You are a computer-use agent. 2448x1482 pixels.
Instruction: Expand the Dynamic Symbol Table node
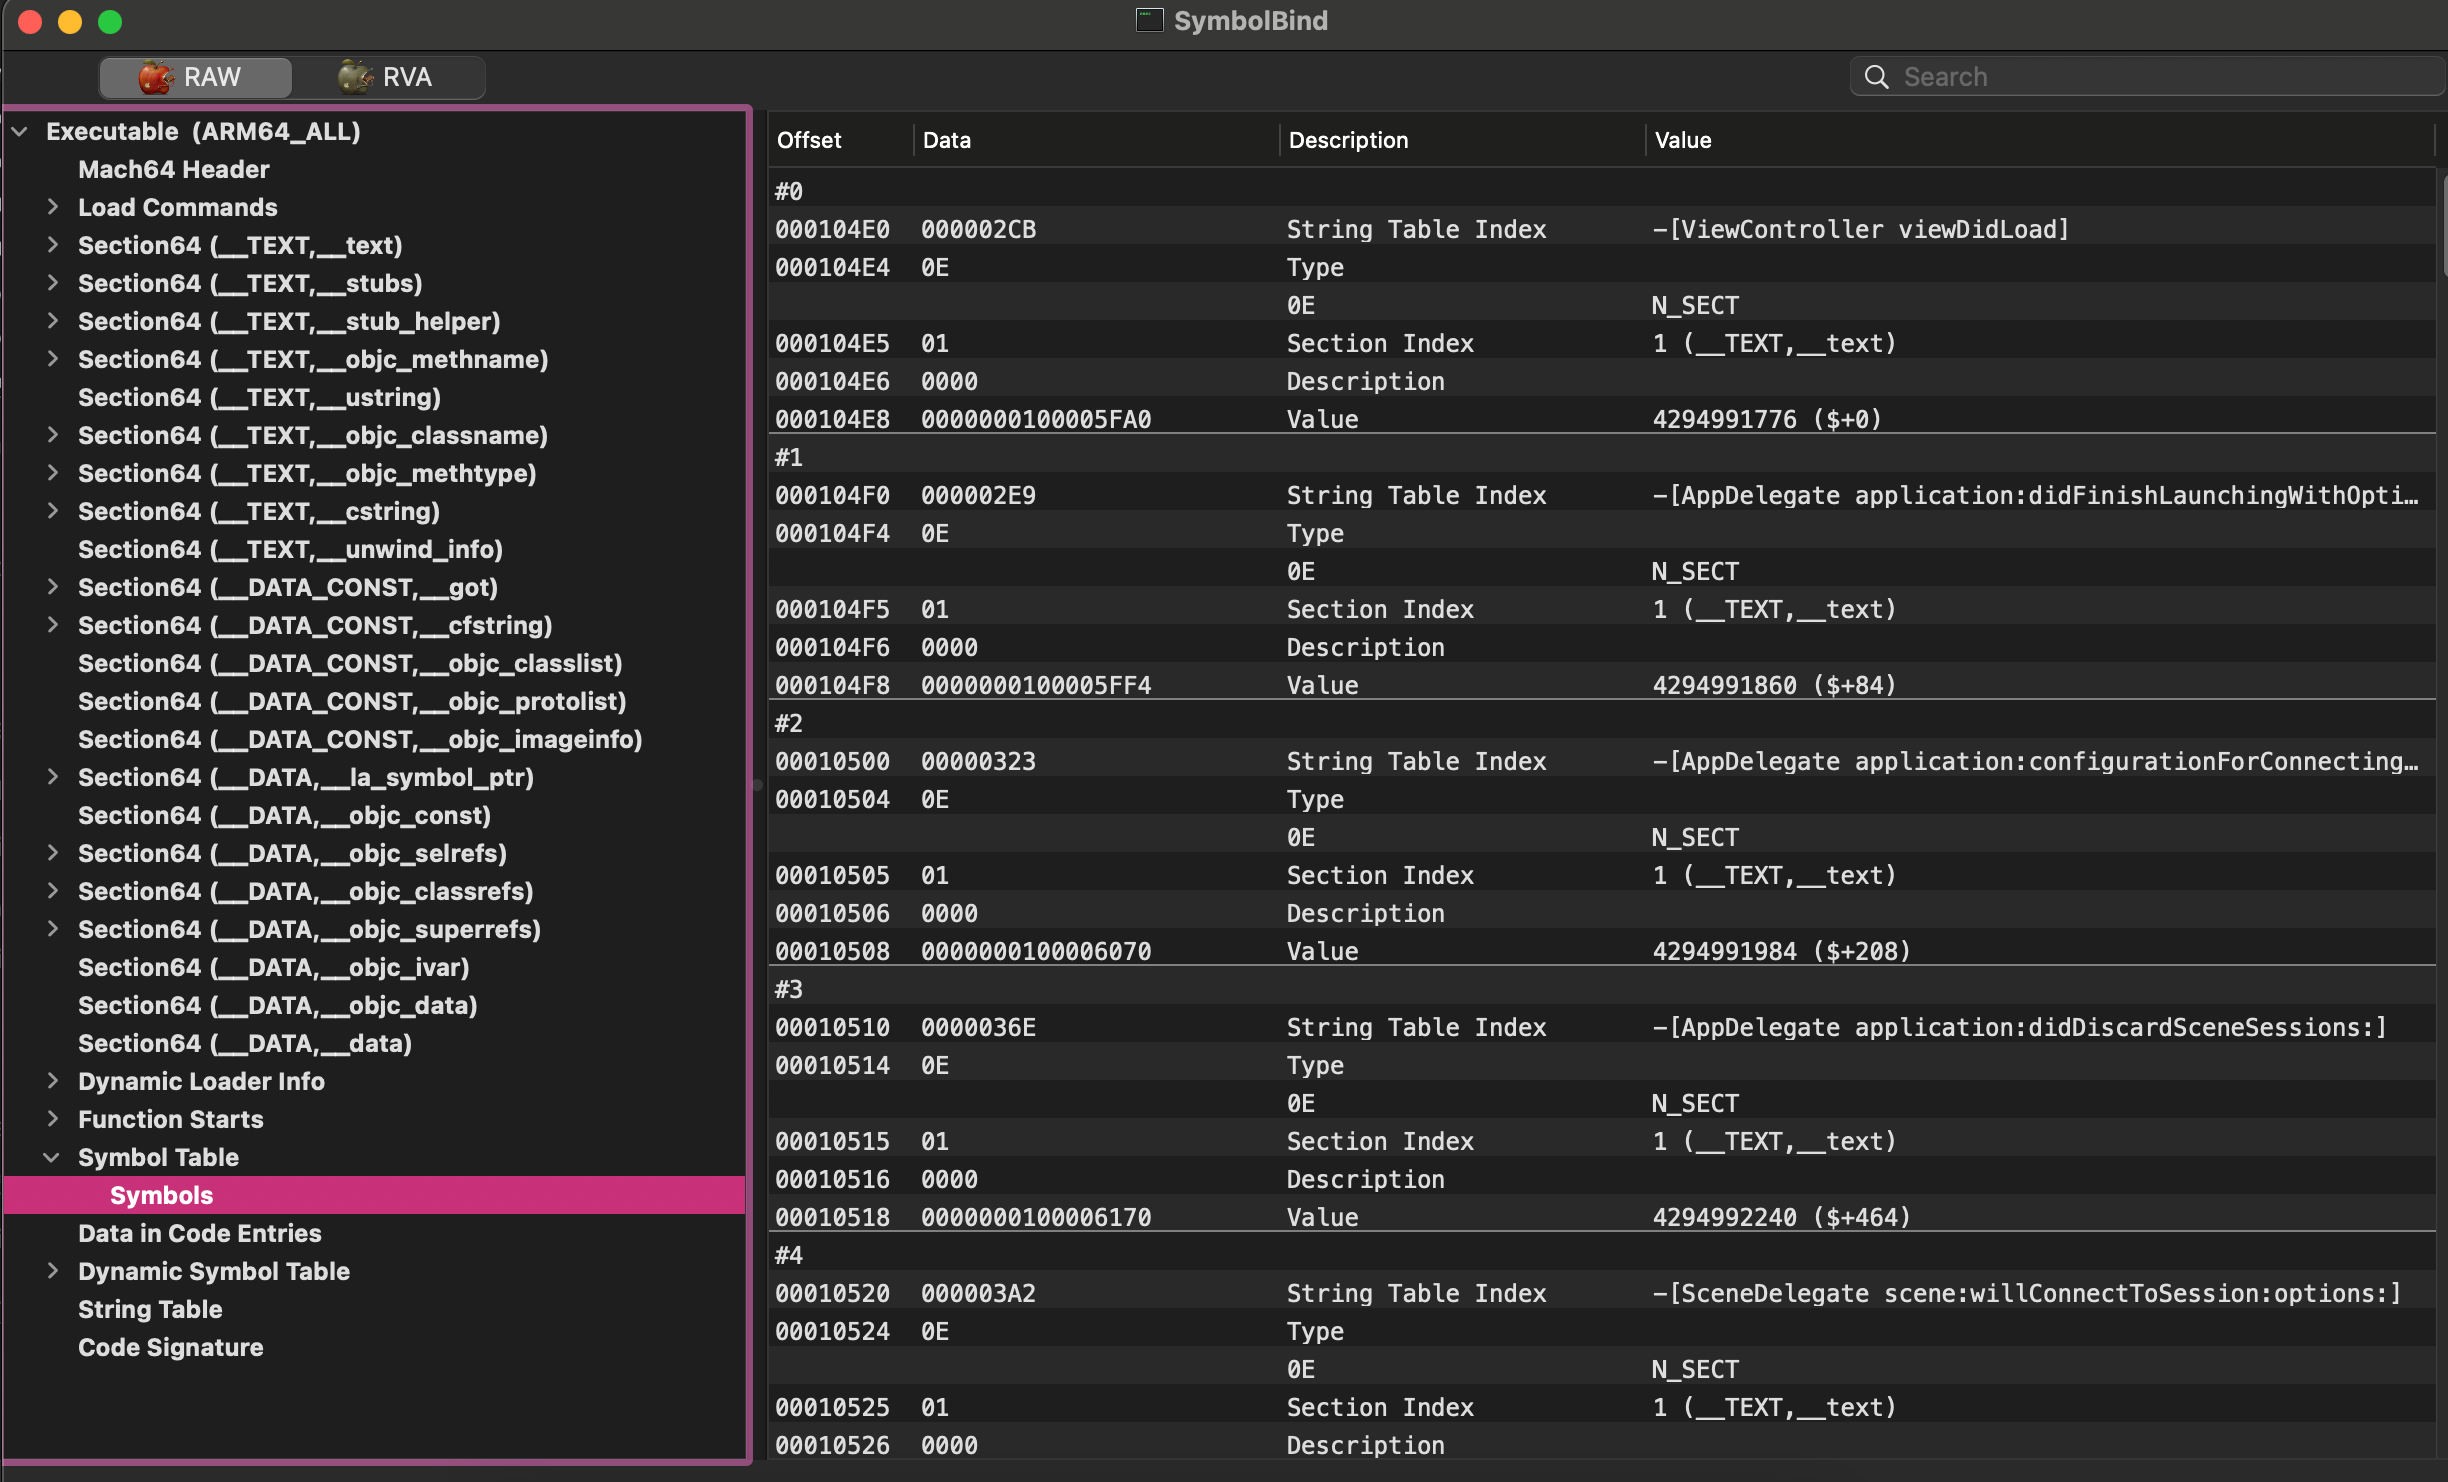[x=52, y=1271]
